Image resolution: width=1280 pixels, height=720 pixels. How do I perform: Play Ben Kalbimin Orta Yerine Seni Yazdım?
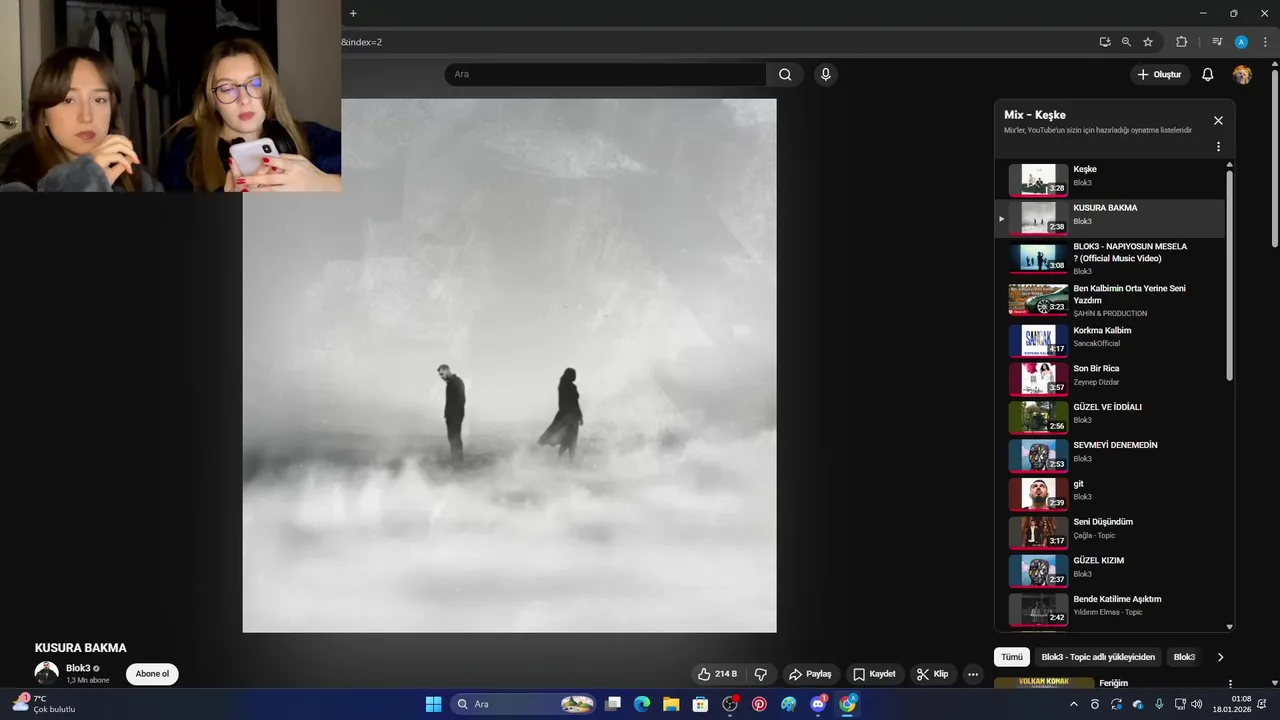point(1110,300)
